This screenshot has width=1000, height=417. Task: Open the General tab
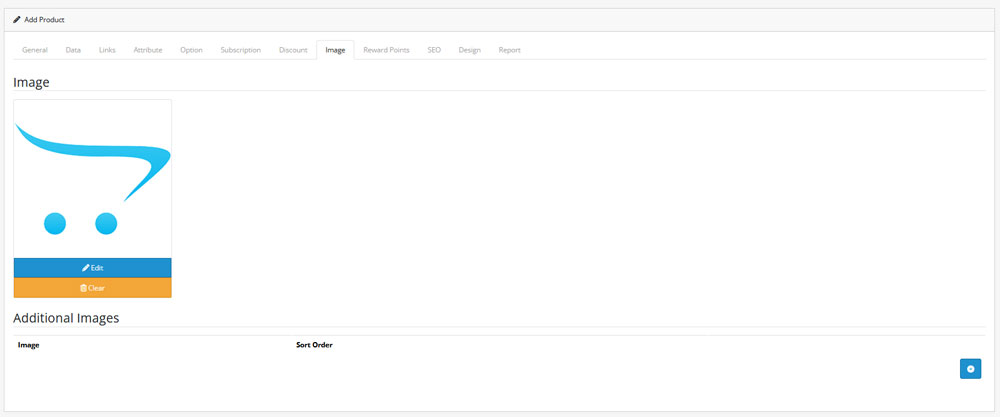point(34,50)
